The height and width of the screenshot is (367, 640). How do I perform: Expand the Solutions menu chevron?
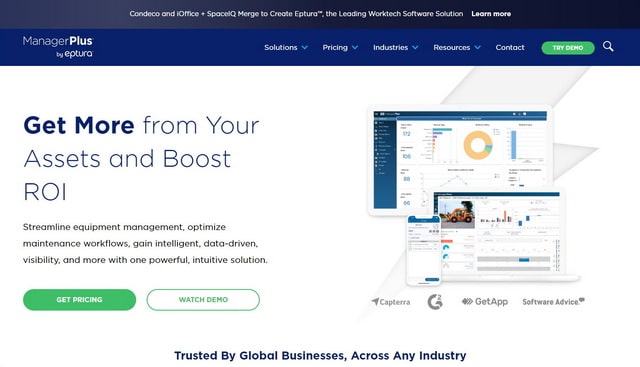tap(304, 47)
